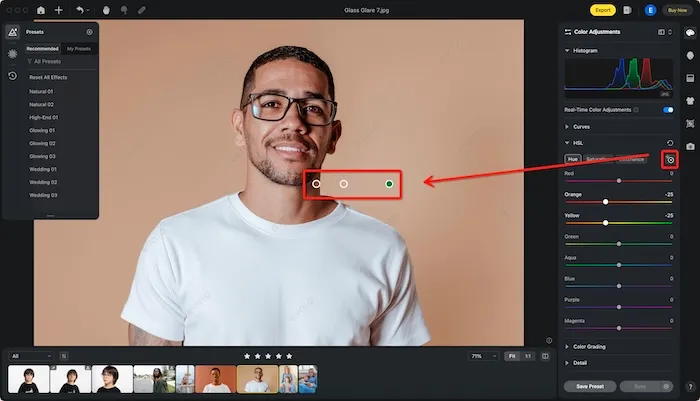Go to the Home screen icon

(x=41, y=10)
